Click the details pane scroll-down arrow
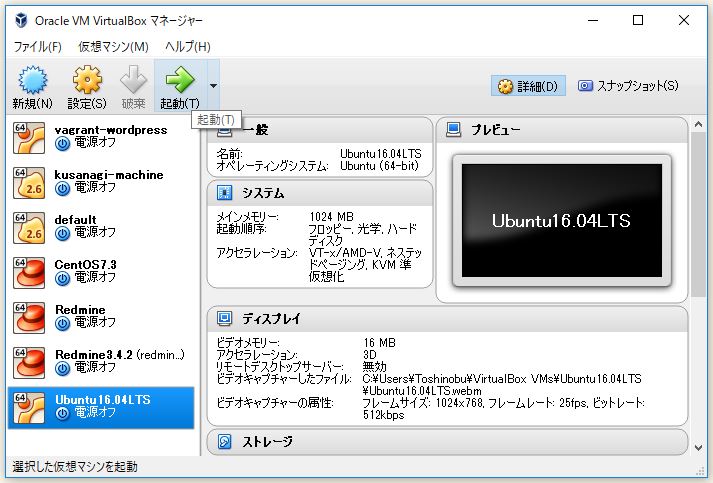Screen dimensions: 713x483 698,448
